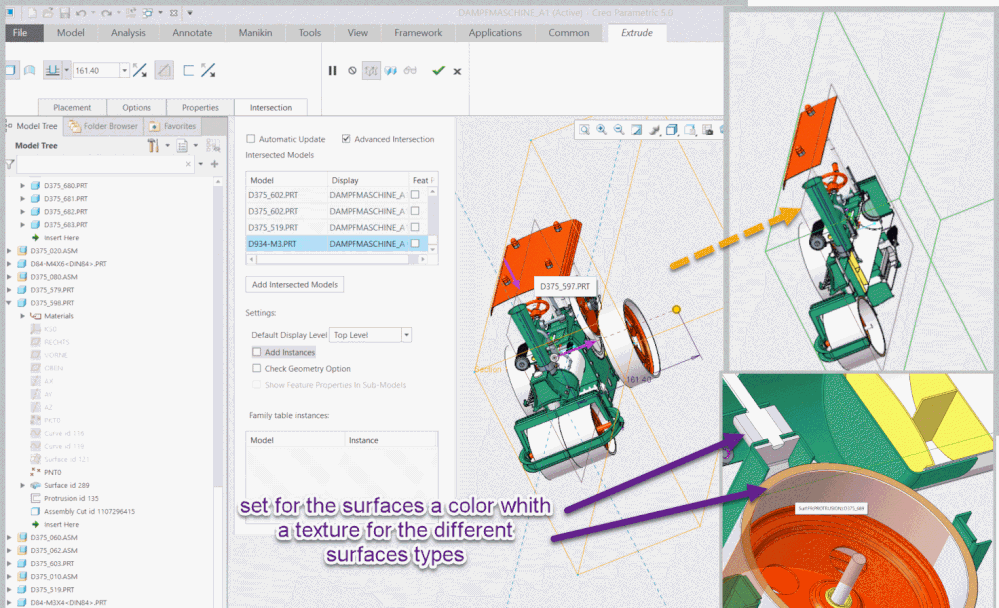Collapse the D375_598.PRT tree node
The width and height of the screenshot is (999, 608).
(x=9, y=303)
